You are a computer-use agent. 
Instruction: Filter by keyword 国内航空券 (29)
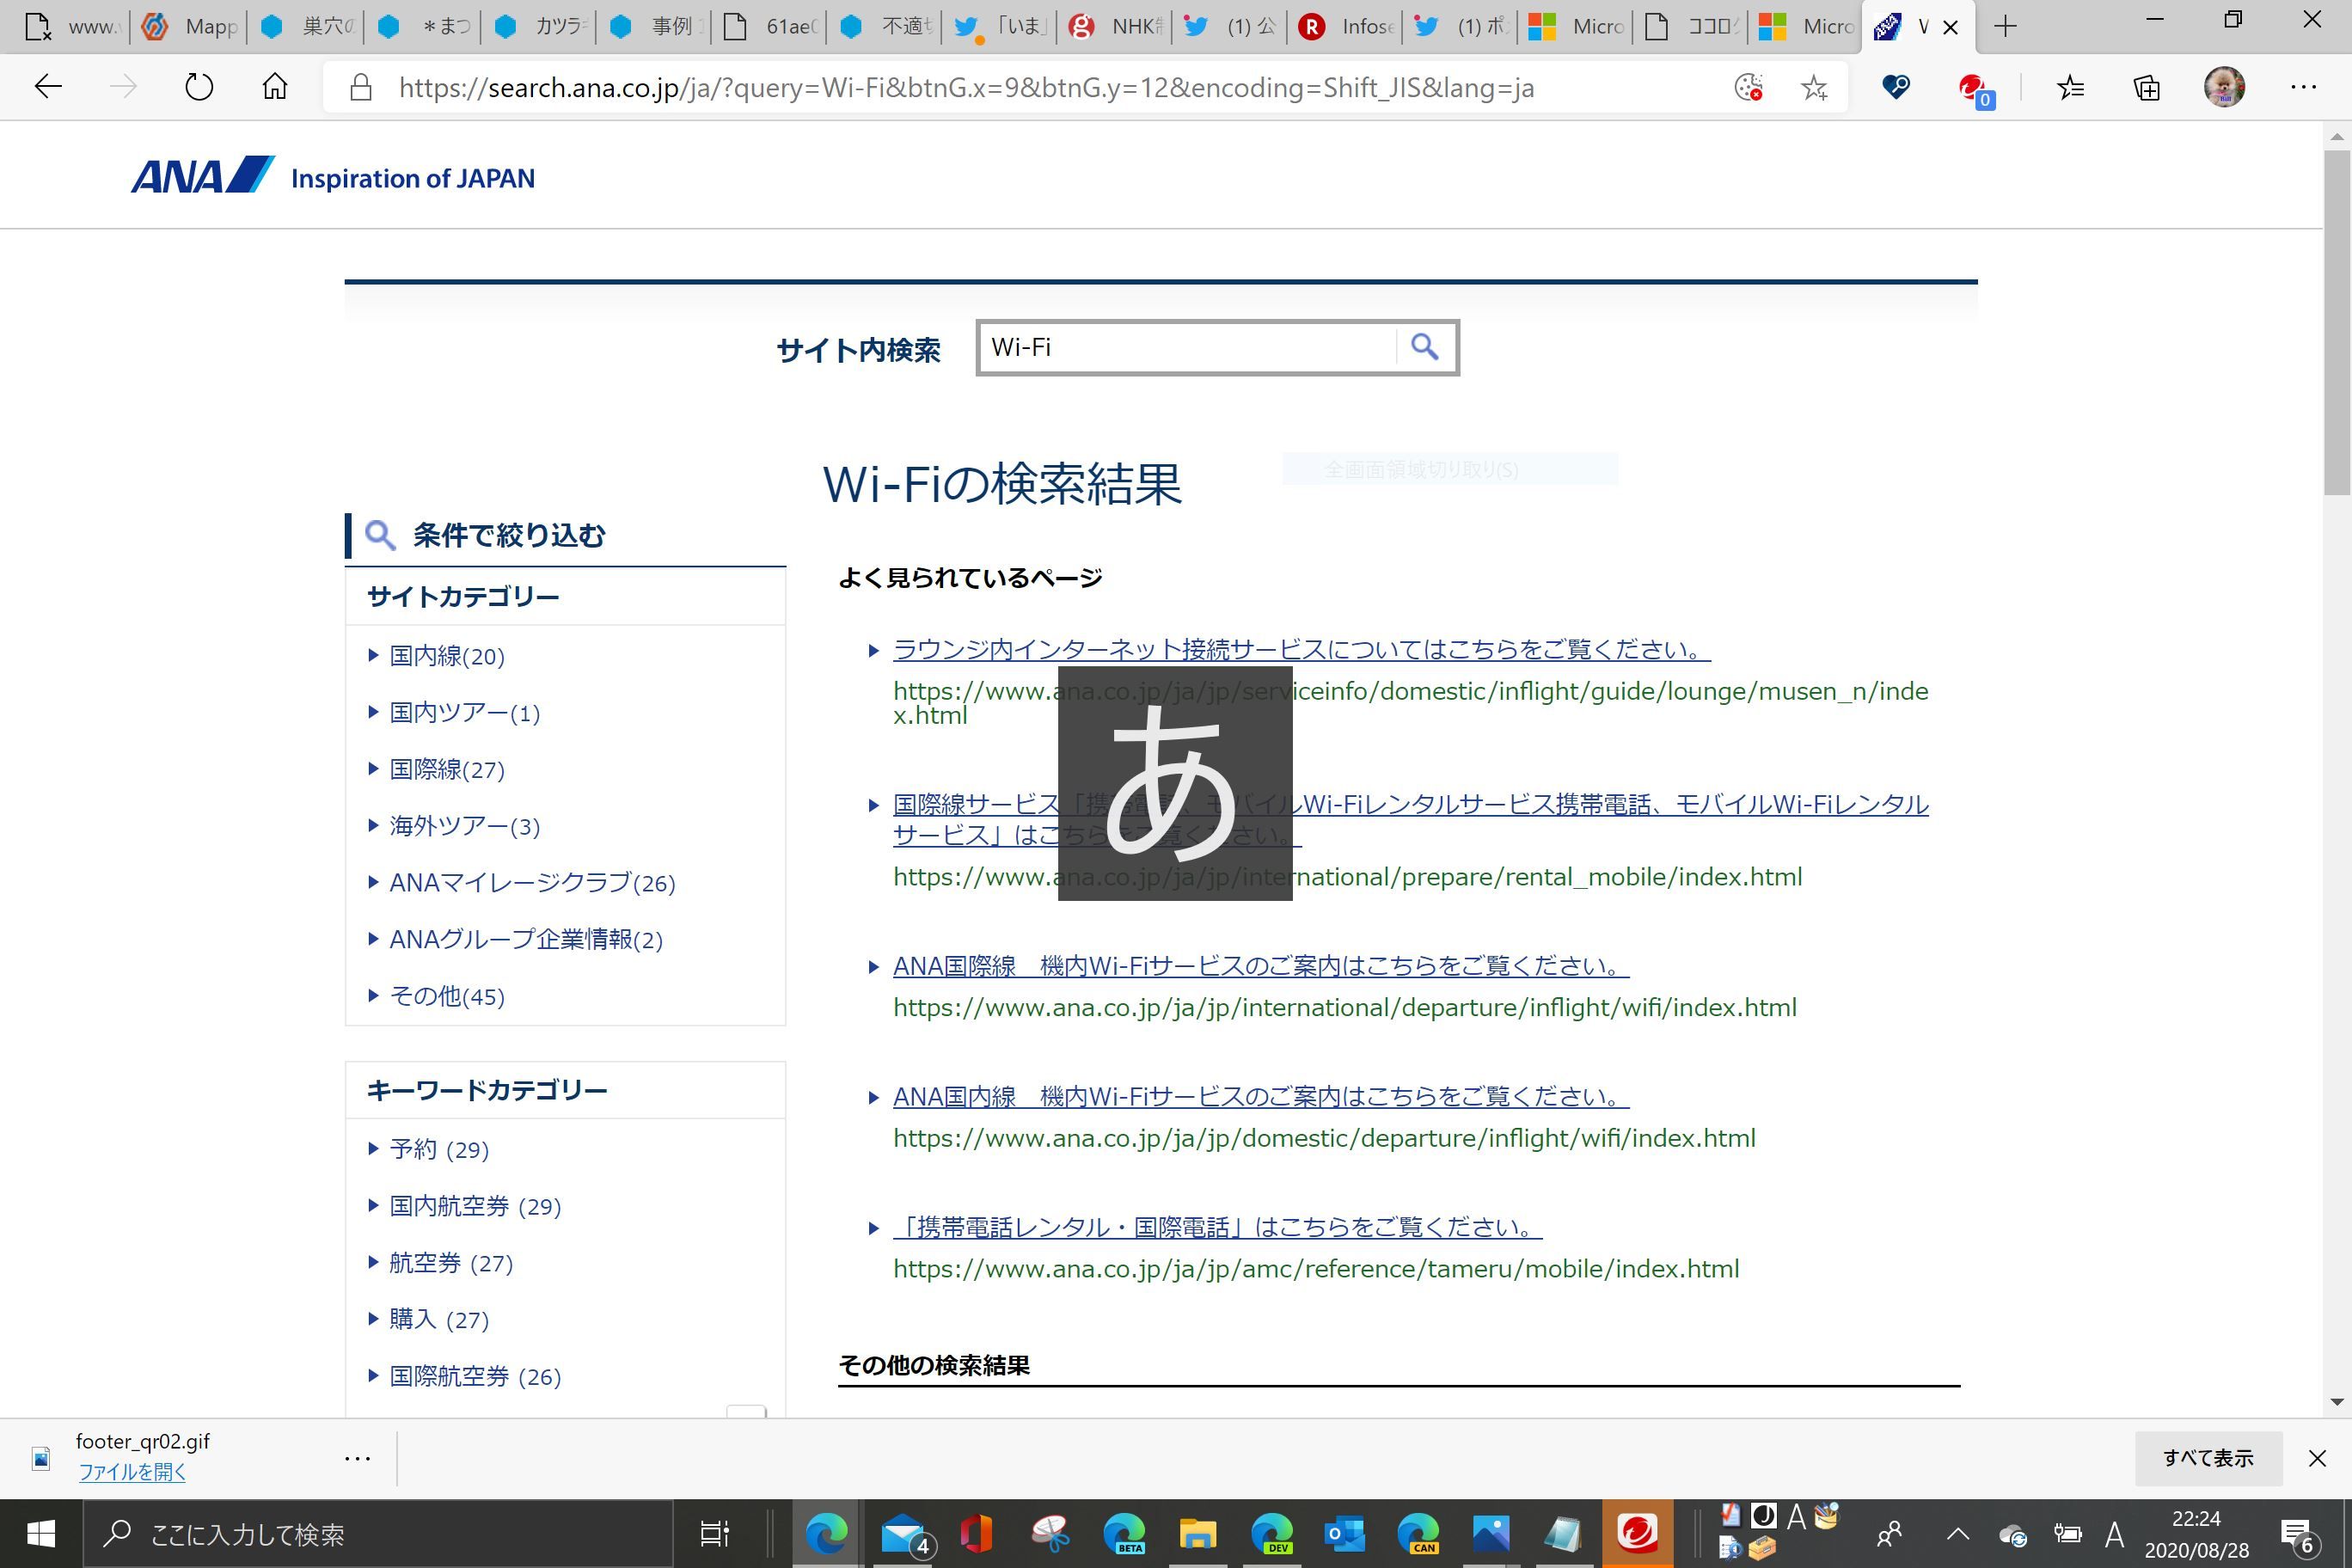(475, 1206)
